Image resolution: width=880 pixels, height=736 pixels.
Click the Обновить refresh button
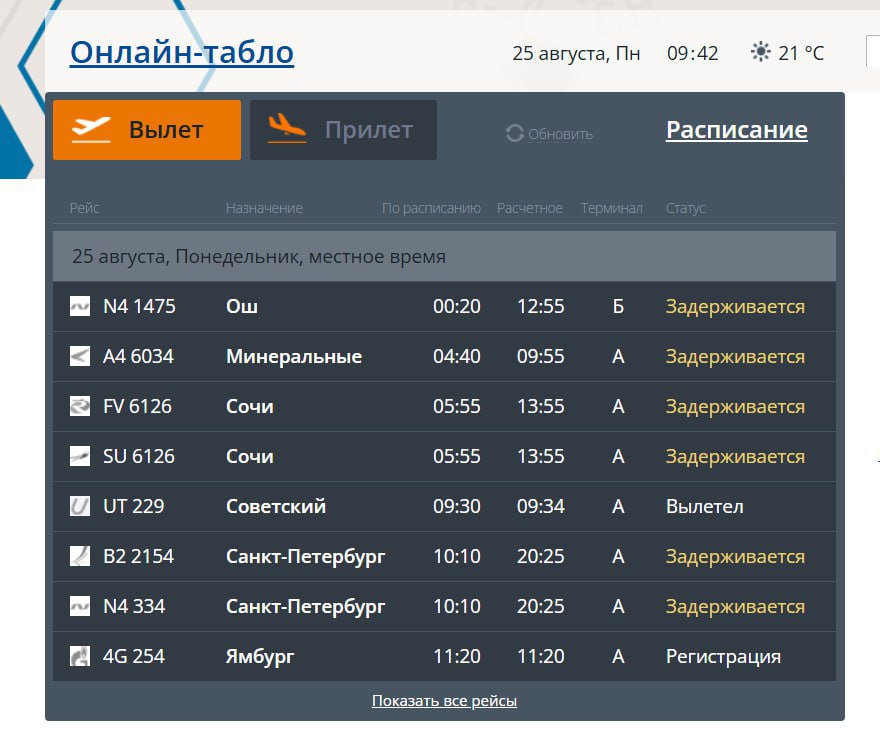click(549, 134)
